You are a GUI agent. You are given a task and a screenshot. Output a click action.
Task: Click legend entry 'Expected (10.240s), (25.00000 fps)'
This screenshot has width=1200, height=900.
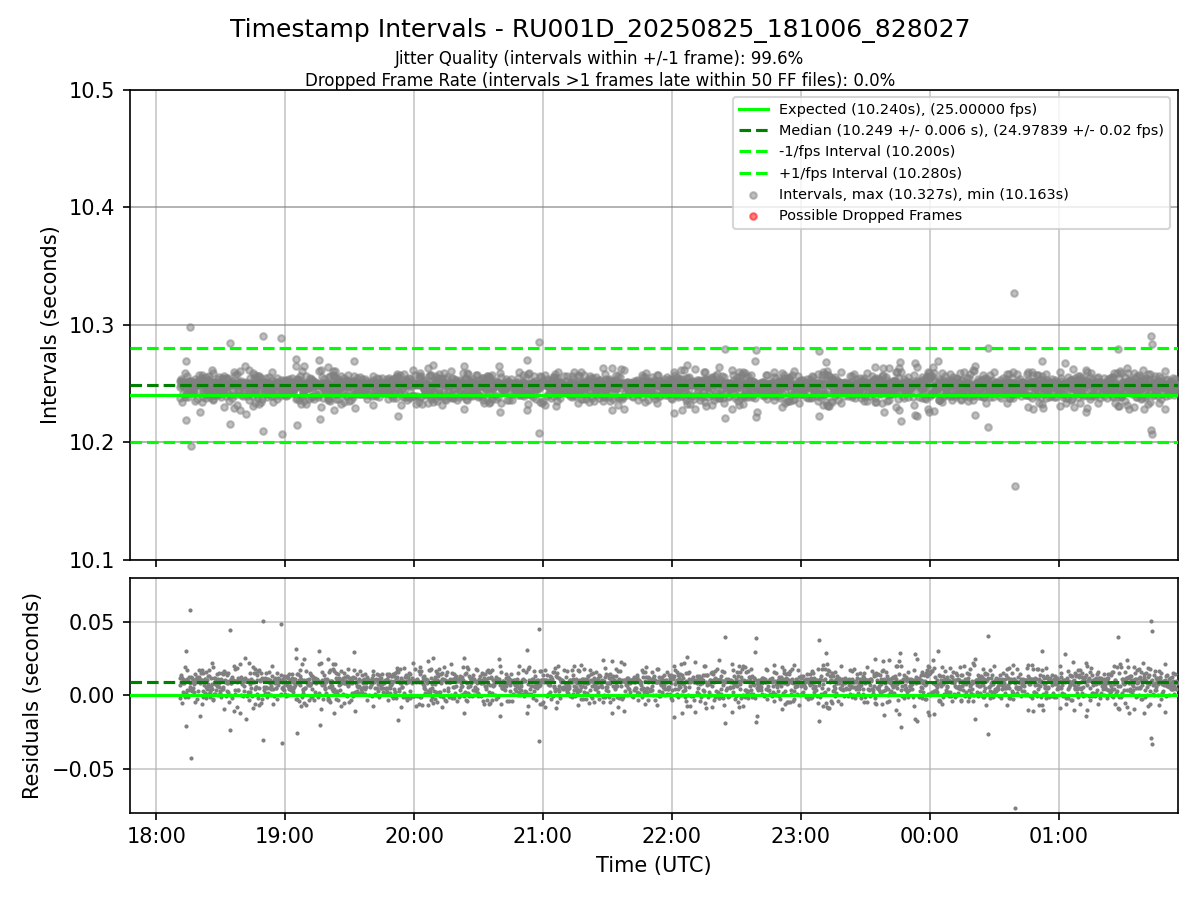908,109
